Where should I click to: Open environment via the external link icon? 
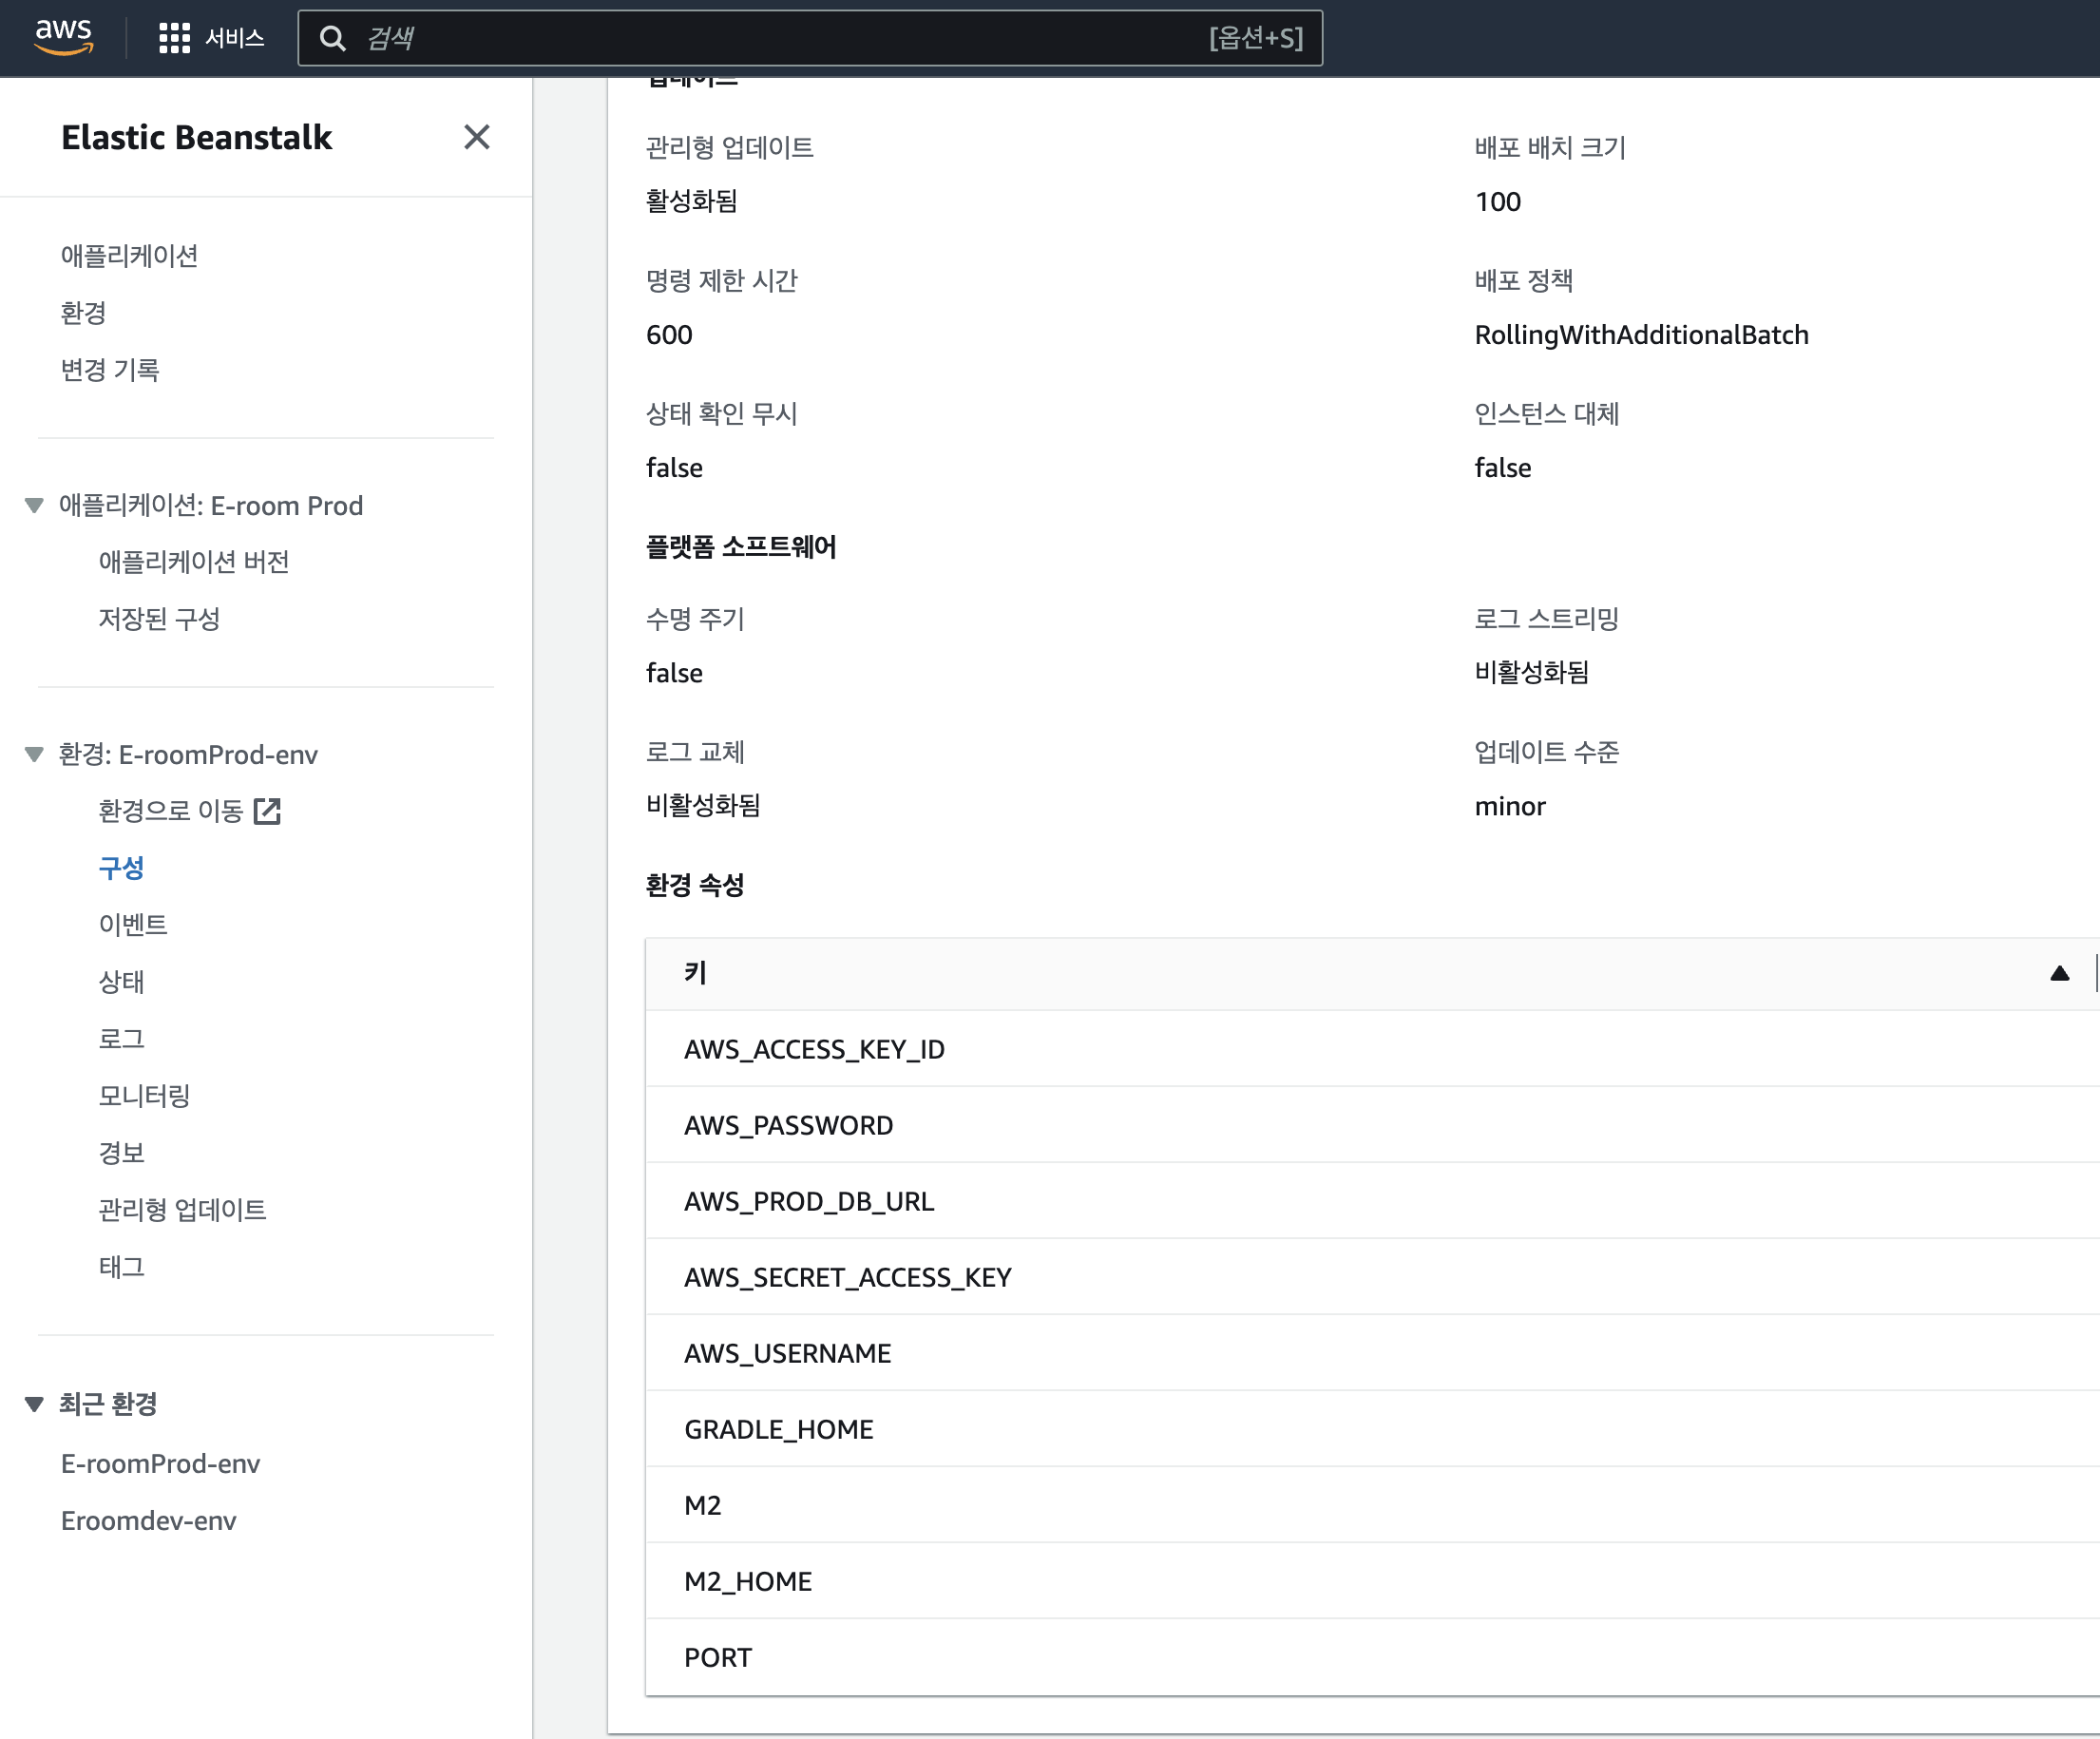[268, 811]
